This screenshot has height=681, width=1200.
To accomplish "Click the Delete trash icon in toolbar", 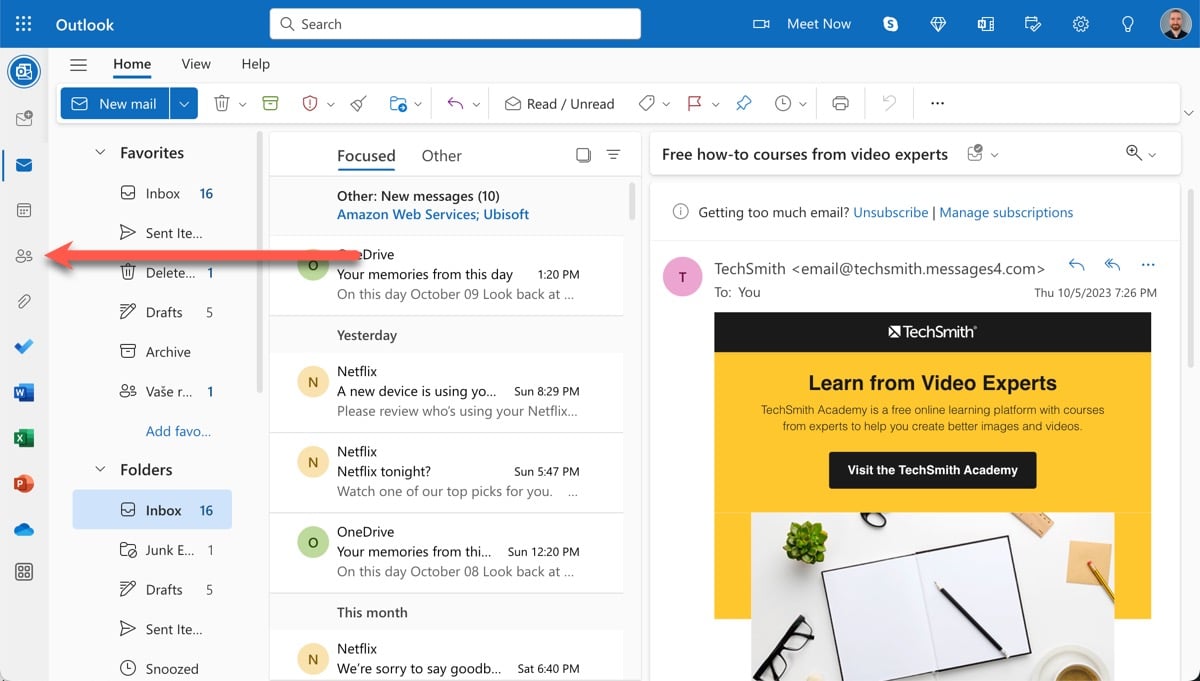I will (x=222, y=103).
